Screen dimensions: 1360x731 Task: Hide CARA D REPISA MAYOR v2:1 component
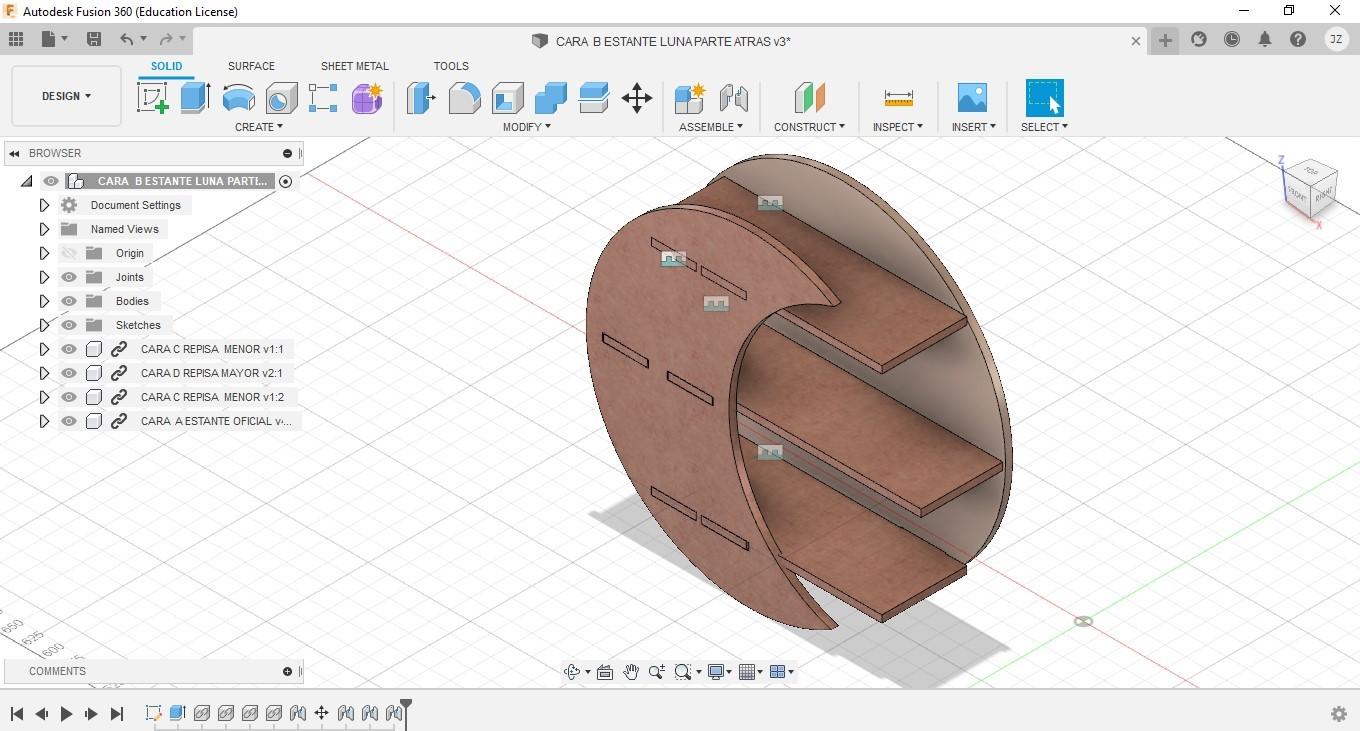(x=69, y=373)
